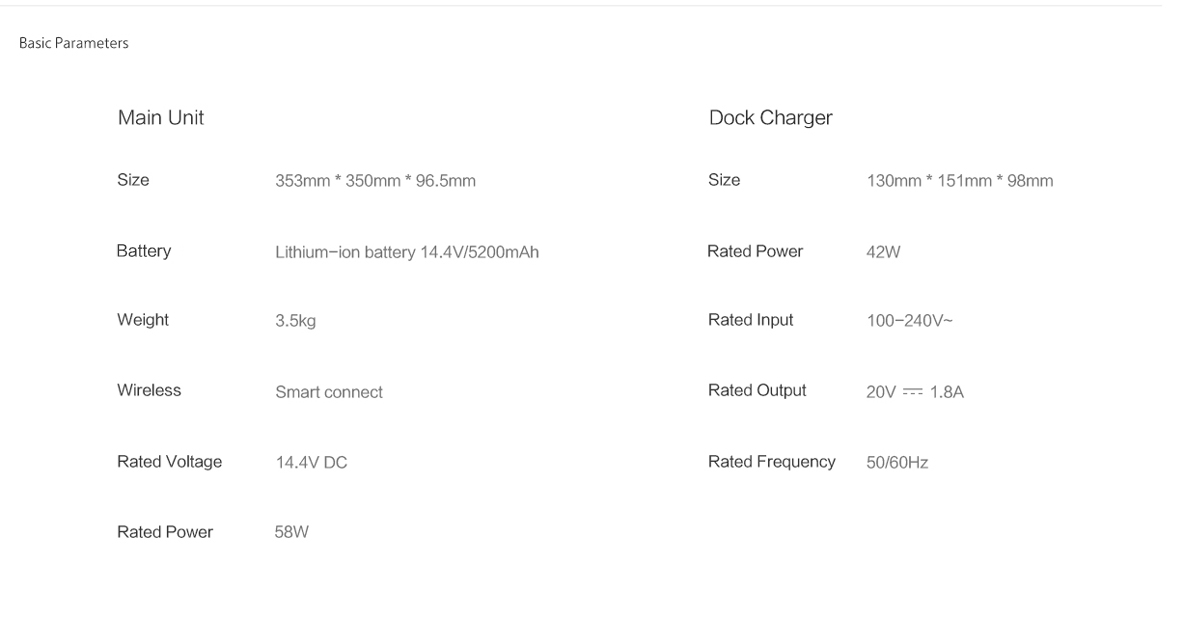
Task: Click the Rated Voltage label
Action: [169, 462]
